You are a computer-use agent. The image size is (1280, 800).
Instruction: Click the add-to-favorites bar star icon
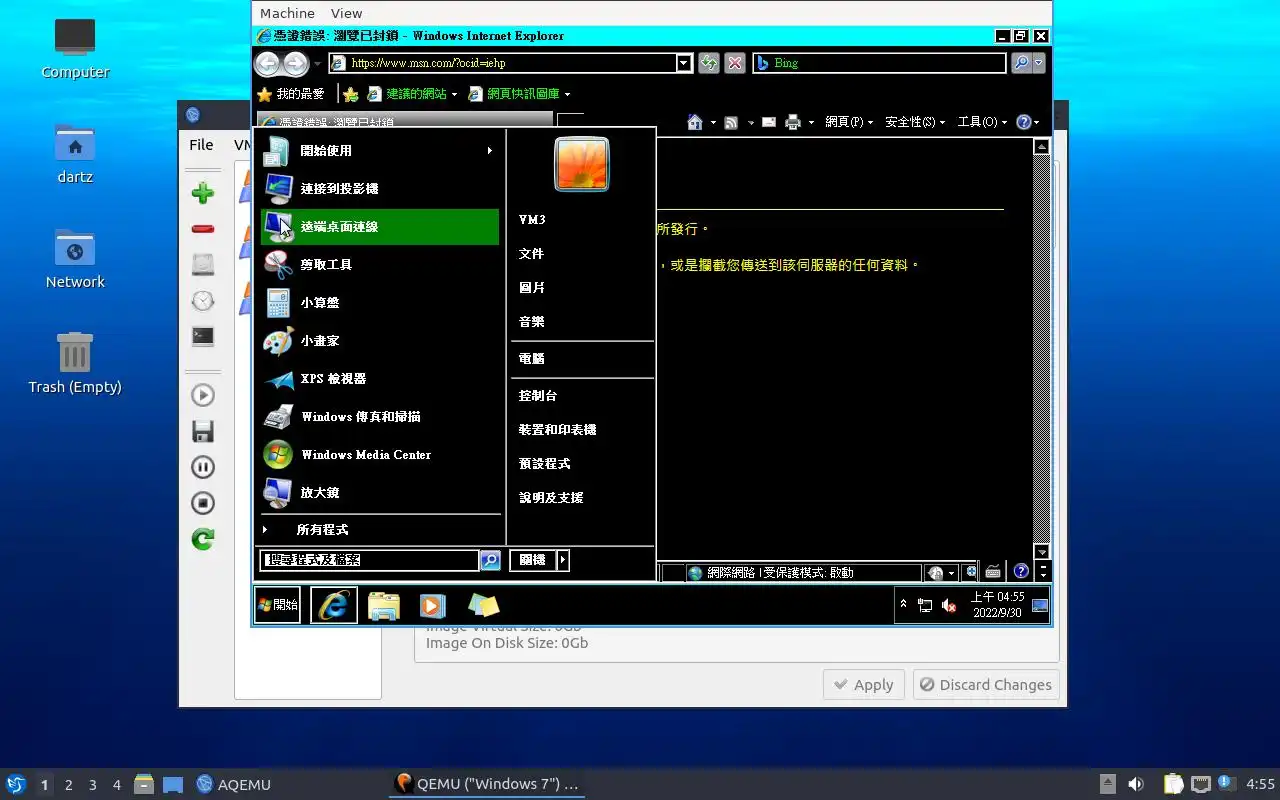[351, 94]
